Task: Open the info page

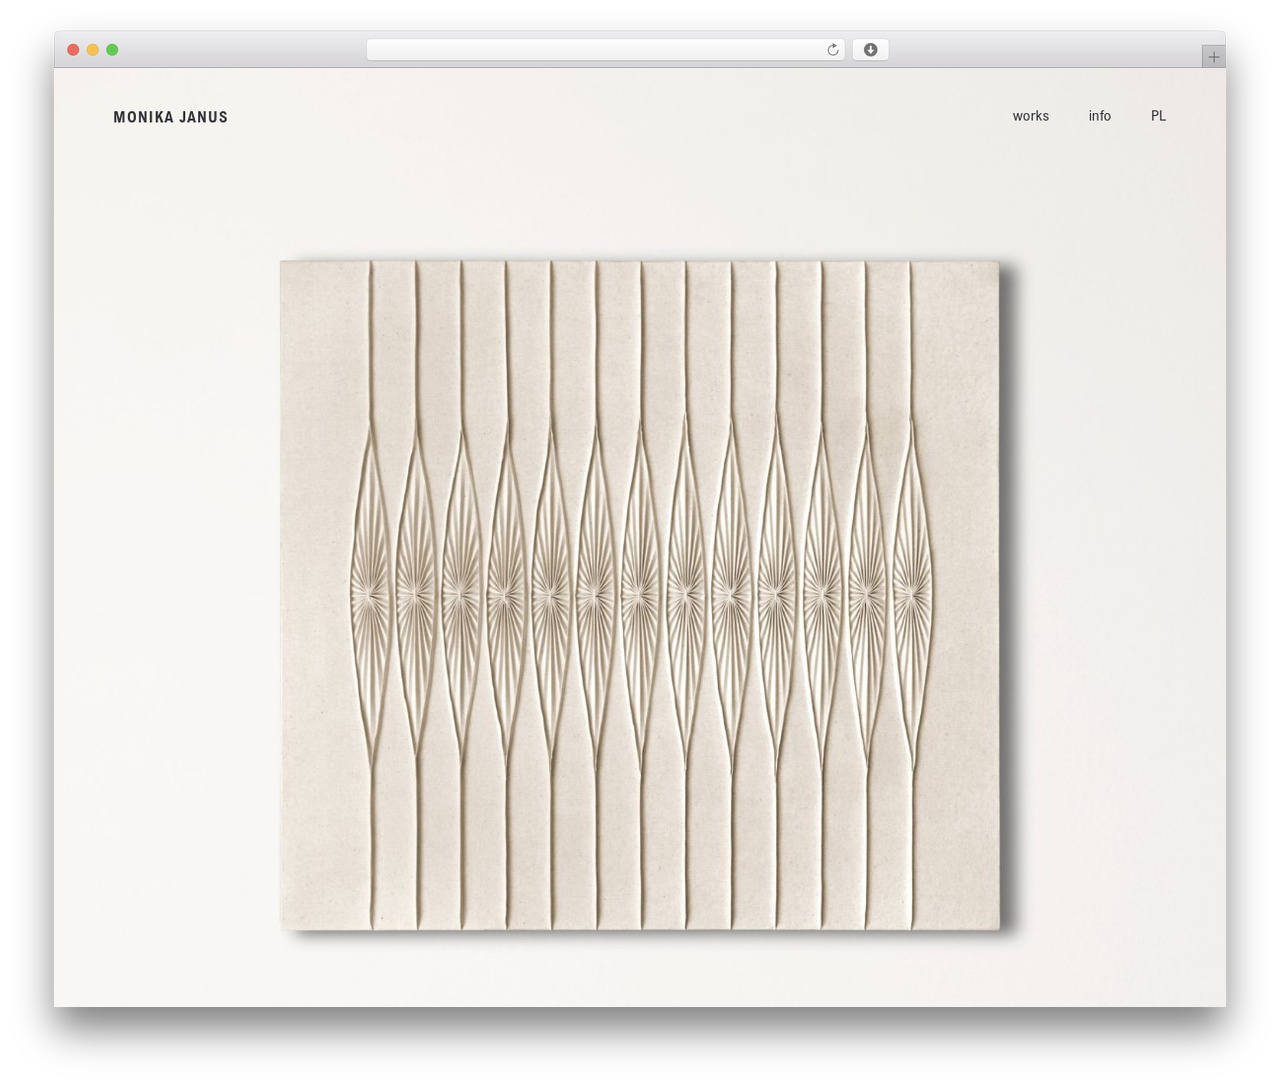Action: [x=1099, y=116]
